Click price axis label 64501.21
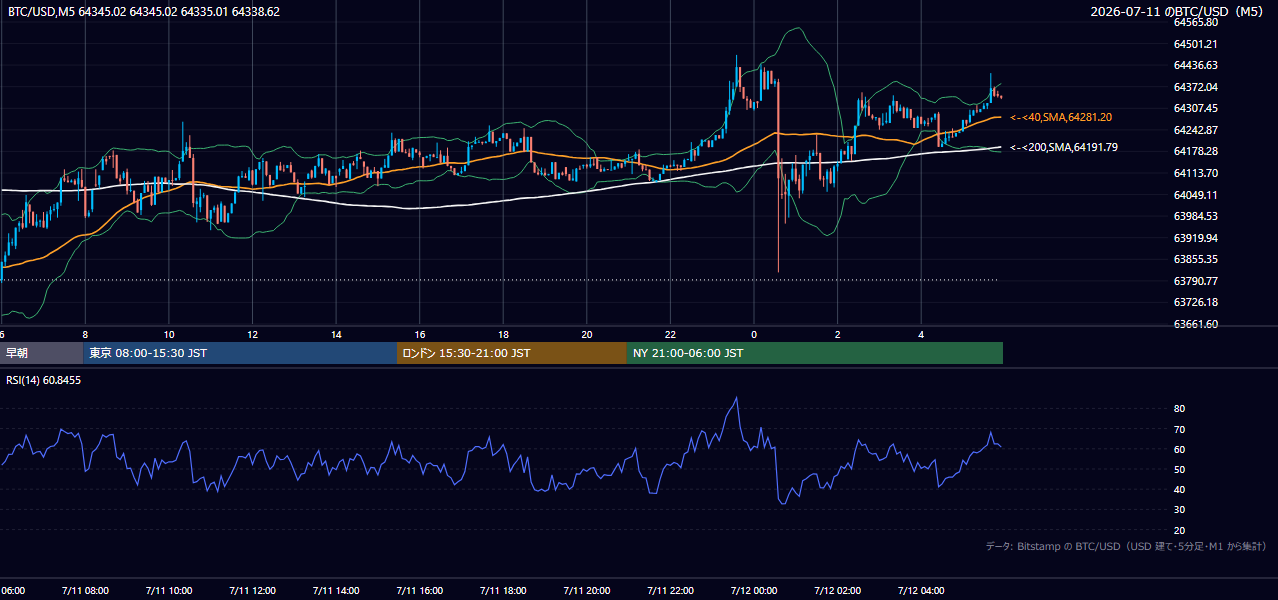The height and width of the screenshot is (600, 1278). (x=1196, y=44)
